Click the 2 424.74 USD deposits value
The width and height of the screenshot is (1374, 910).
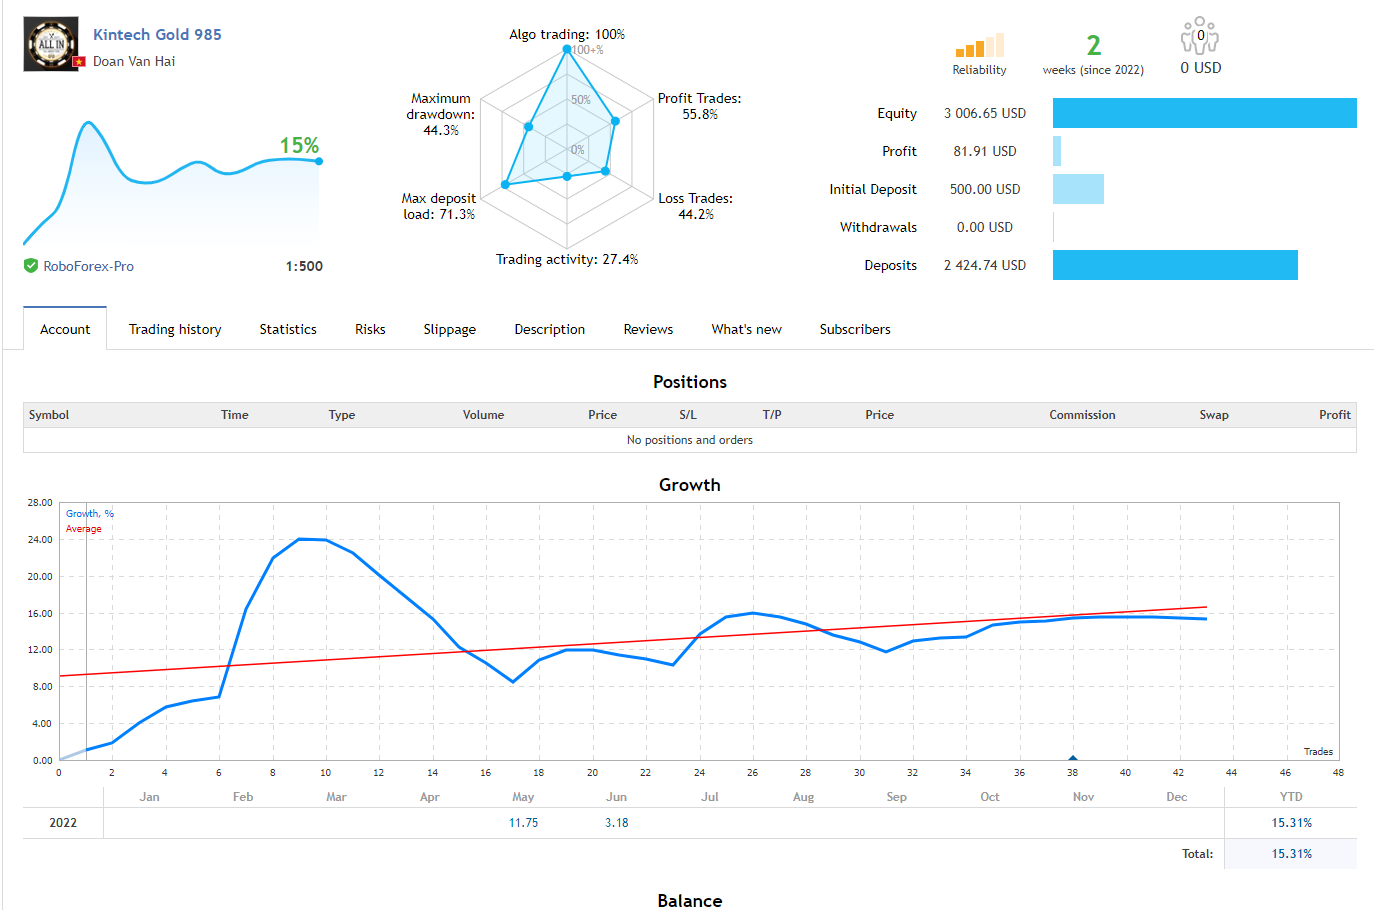click(x=985, y=265)
